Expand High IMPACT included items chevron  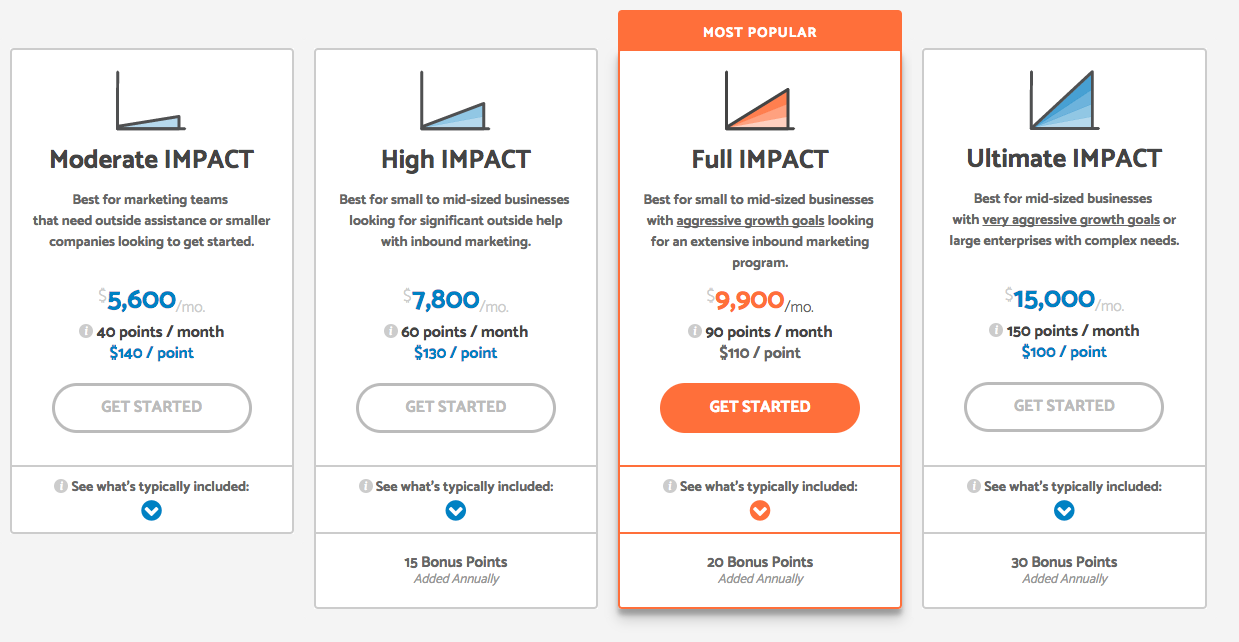point(455,510)
